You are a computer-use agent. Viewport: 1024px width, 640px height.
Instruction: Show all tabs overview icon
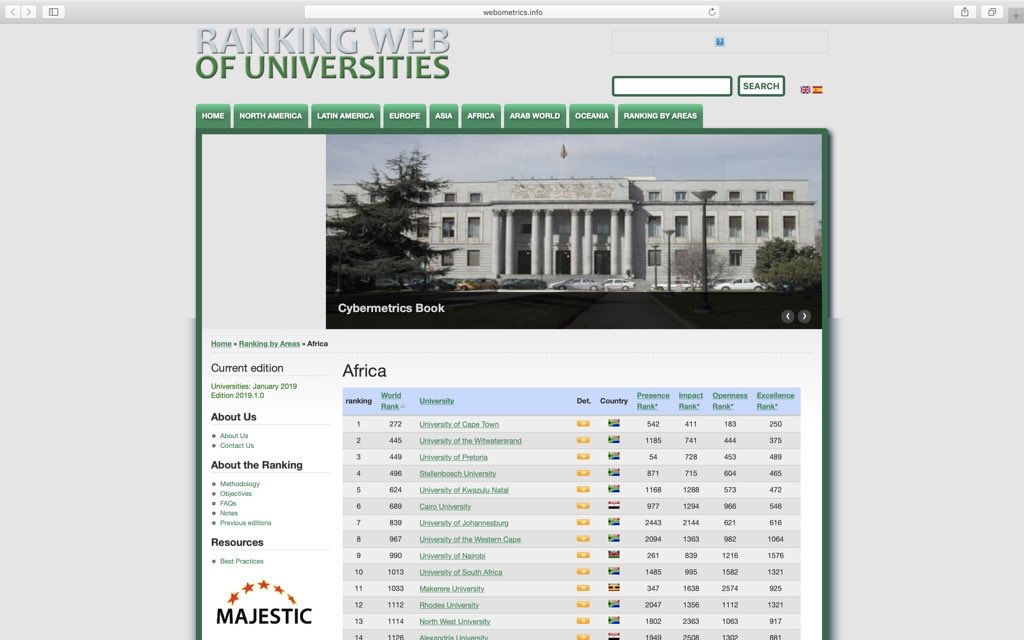pyautogui.click(x=991, y=12)
